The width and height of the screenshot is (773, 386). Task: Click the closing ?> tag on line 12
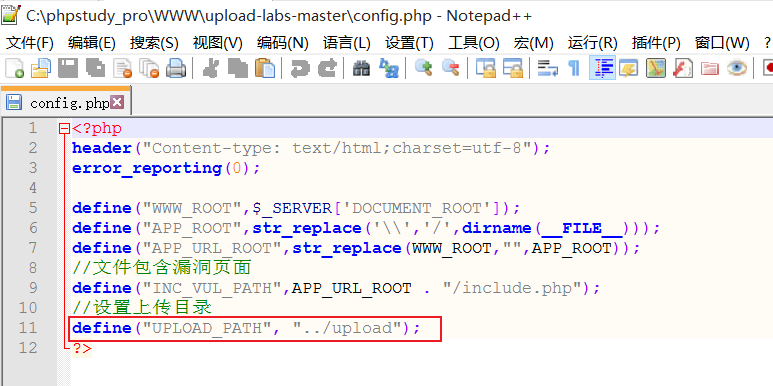coord(82,348)
